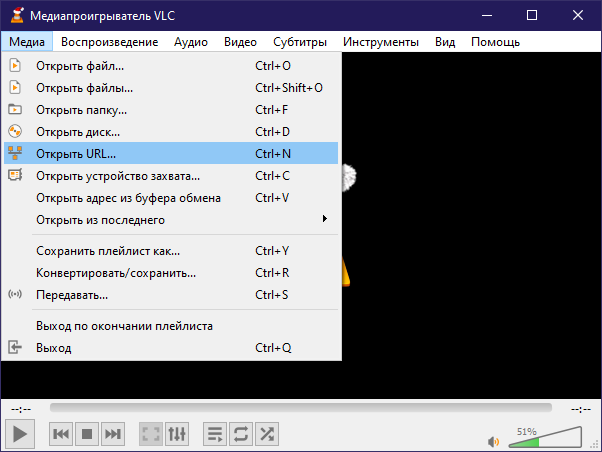Toggle fullscreen video mode
This screenshot has width=602, height=452.
coord(151,434)
